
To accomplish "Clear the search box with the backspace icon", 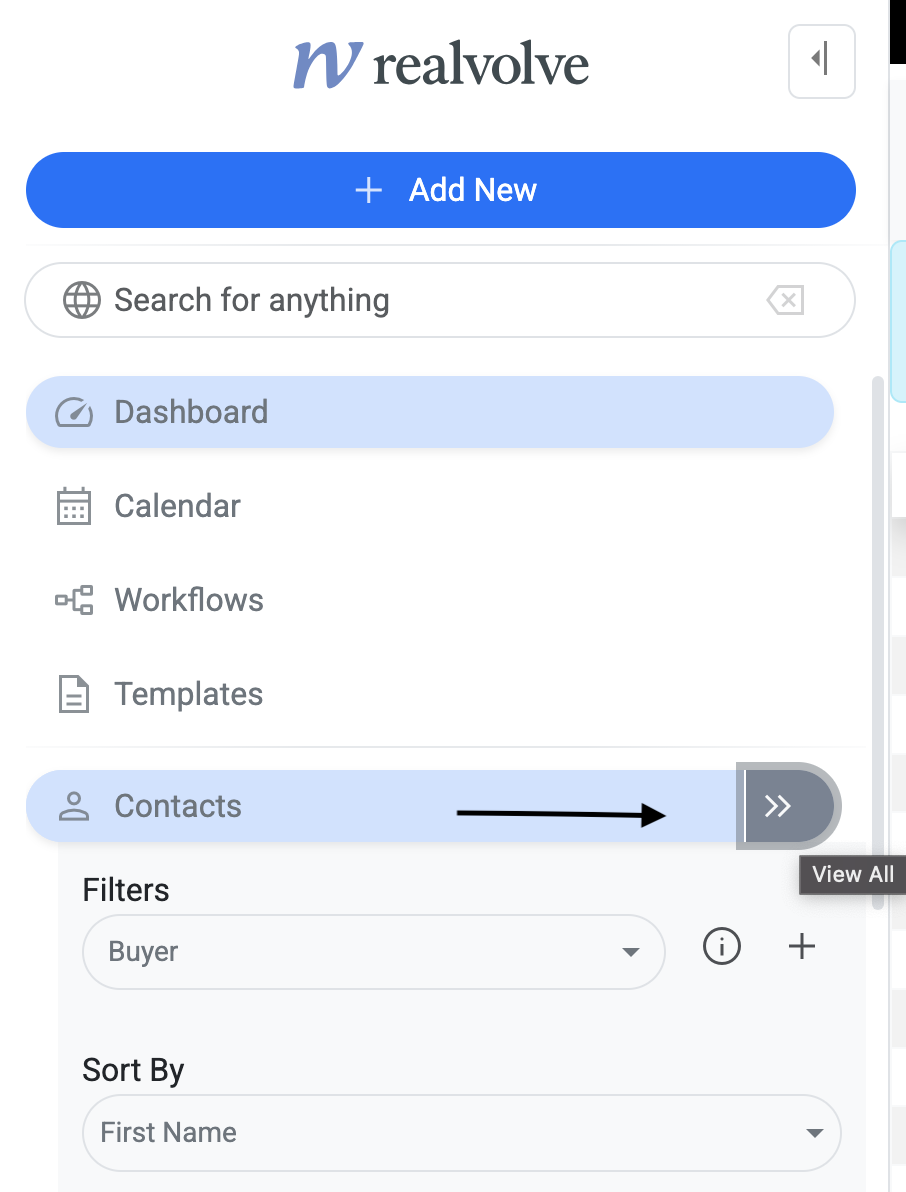I will click(785, 300).
